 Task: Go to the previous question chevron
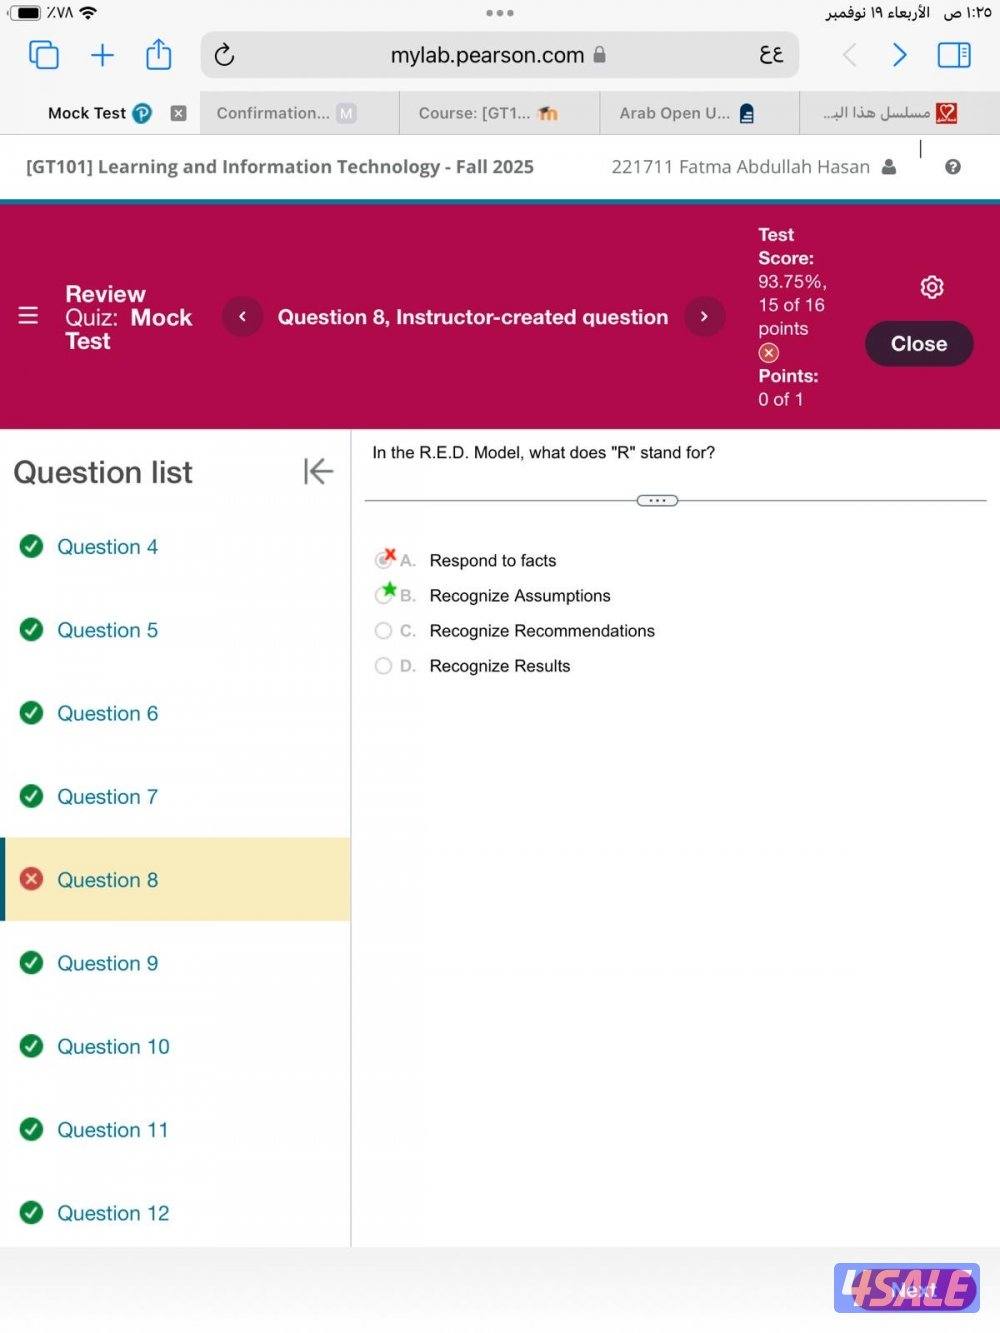pyautogui.click(x=242, y=317)
